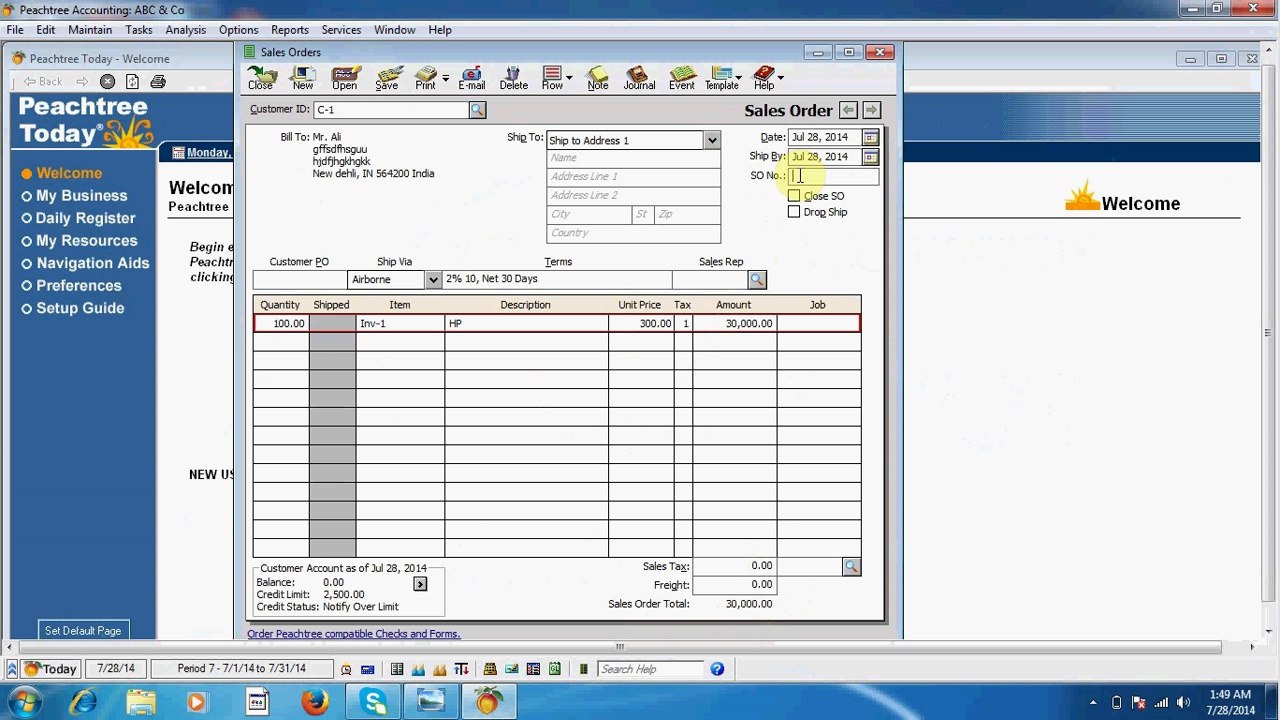E-mail the sales order
1280x720 pixels.
pyautogui.click(x=471, y=78)
